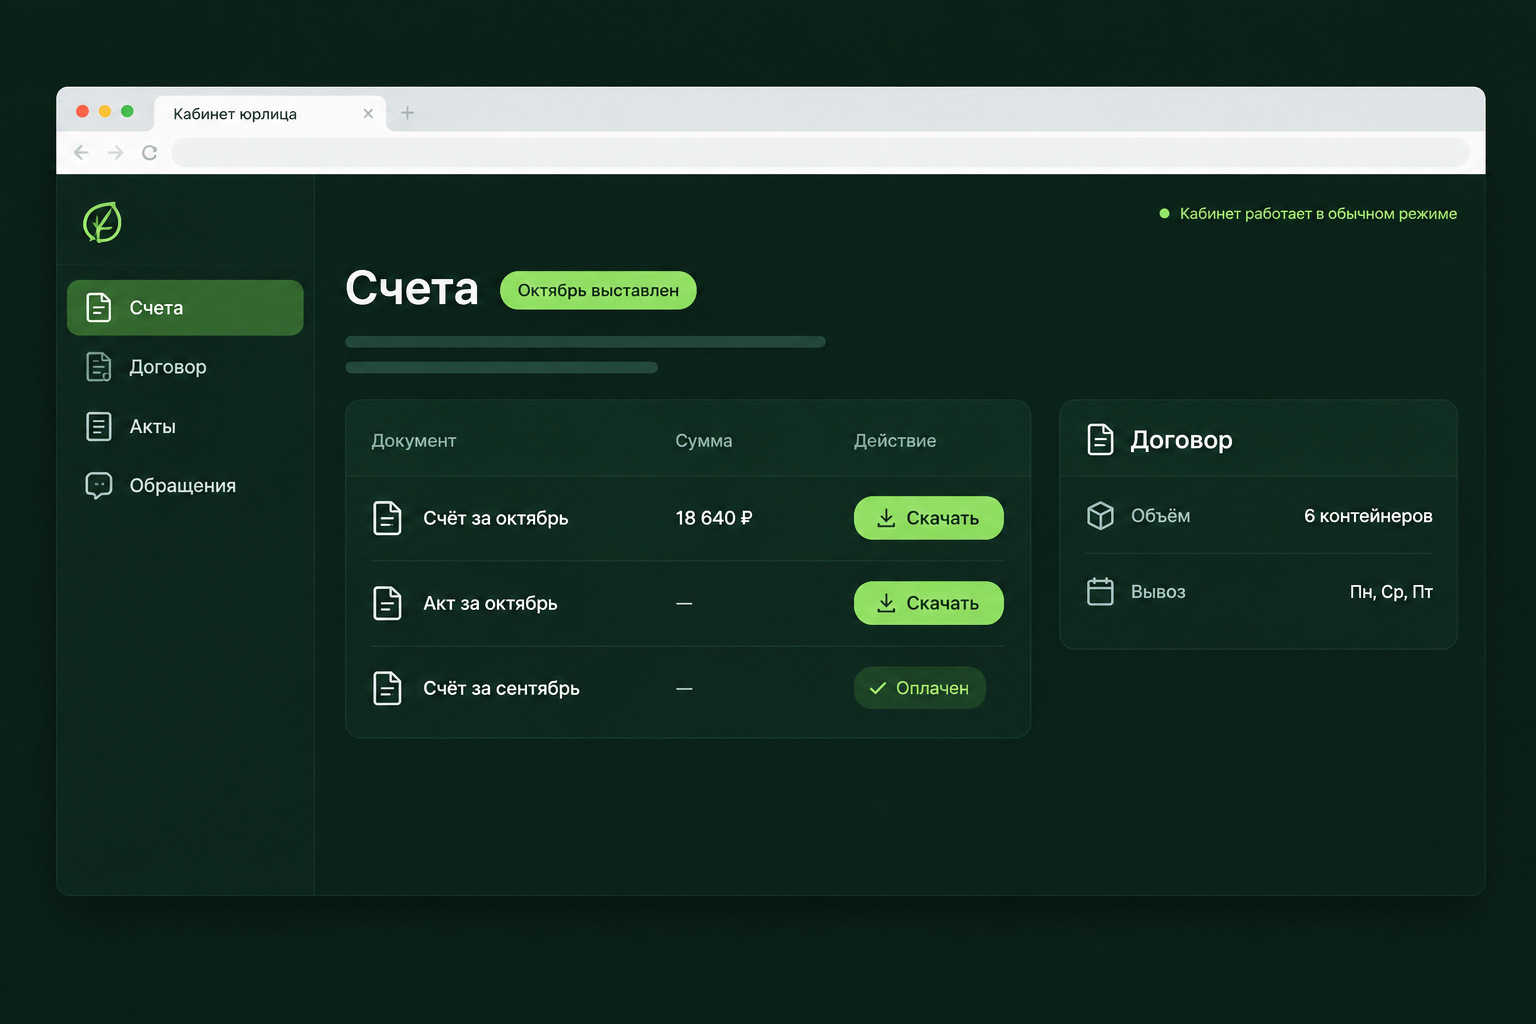Click the macOS green fullscreen button
Screen dimensions: 1536x1024
[127, 111]
